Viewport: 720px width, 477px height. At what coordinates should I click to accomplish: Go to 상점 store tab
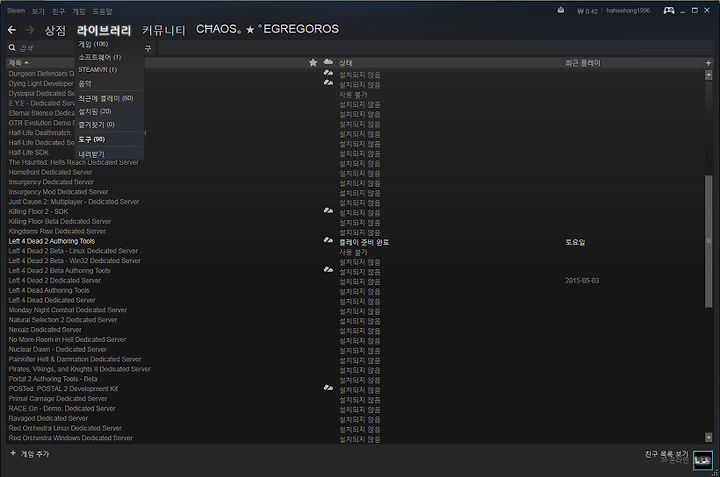coord(55,31)
